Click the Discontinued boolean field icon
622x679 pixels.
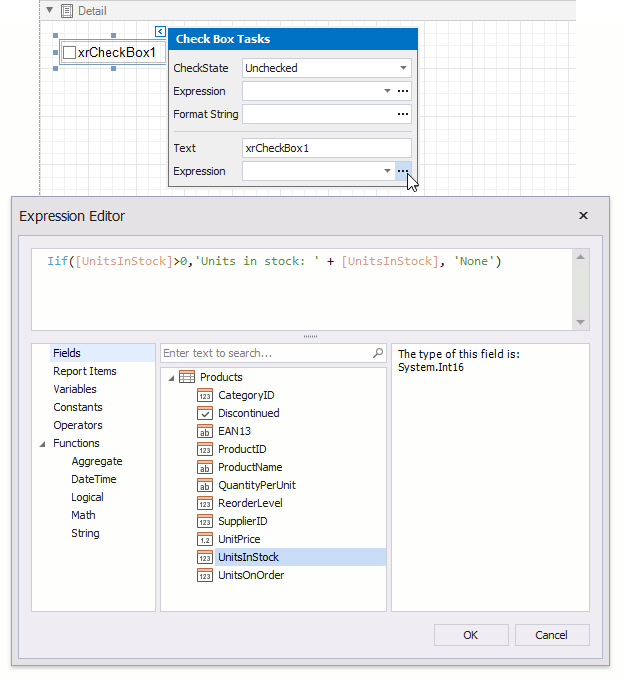pyautogui.click(x=205, y=413)
